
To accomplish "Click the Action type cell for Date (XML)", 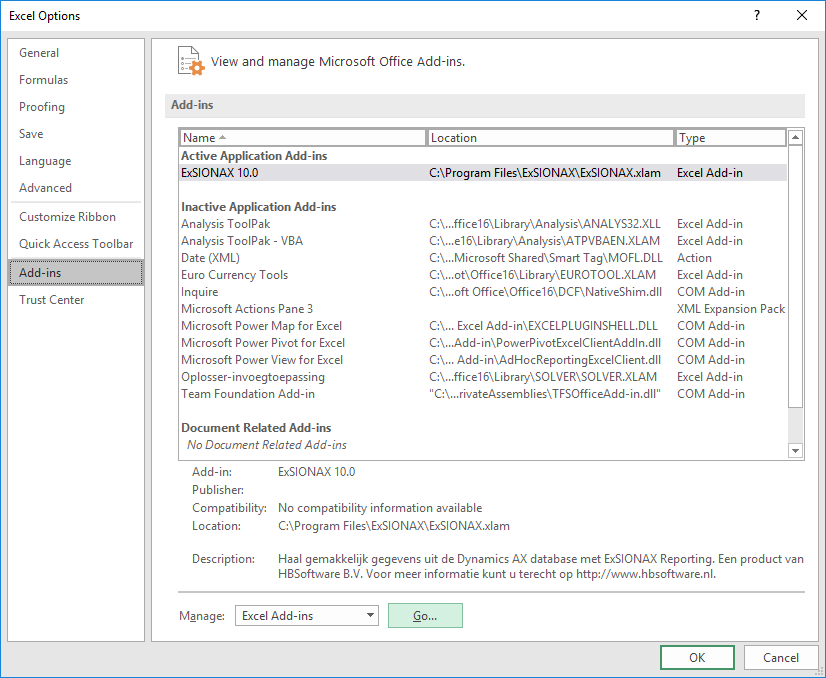I will tap(694, 258).
